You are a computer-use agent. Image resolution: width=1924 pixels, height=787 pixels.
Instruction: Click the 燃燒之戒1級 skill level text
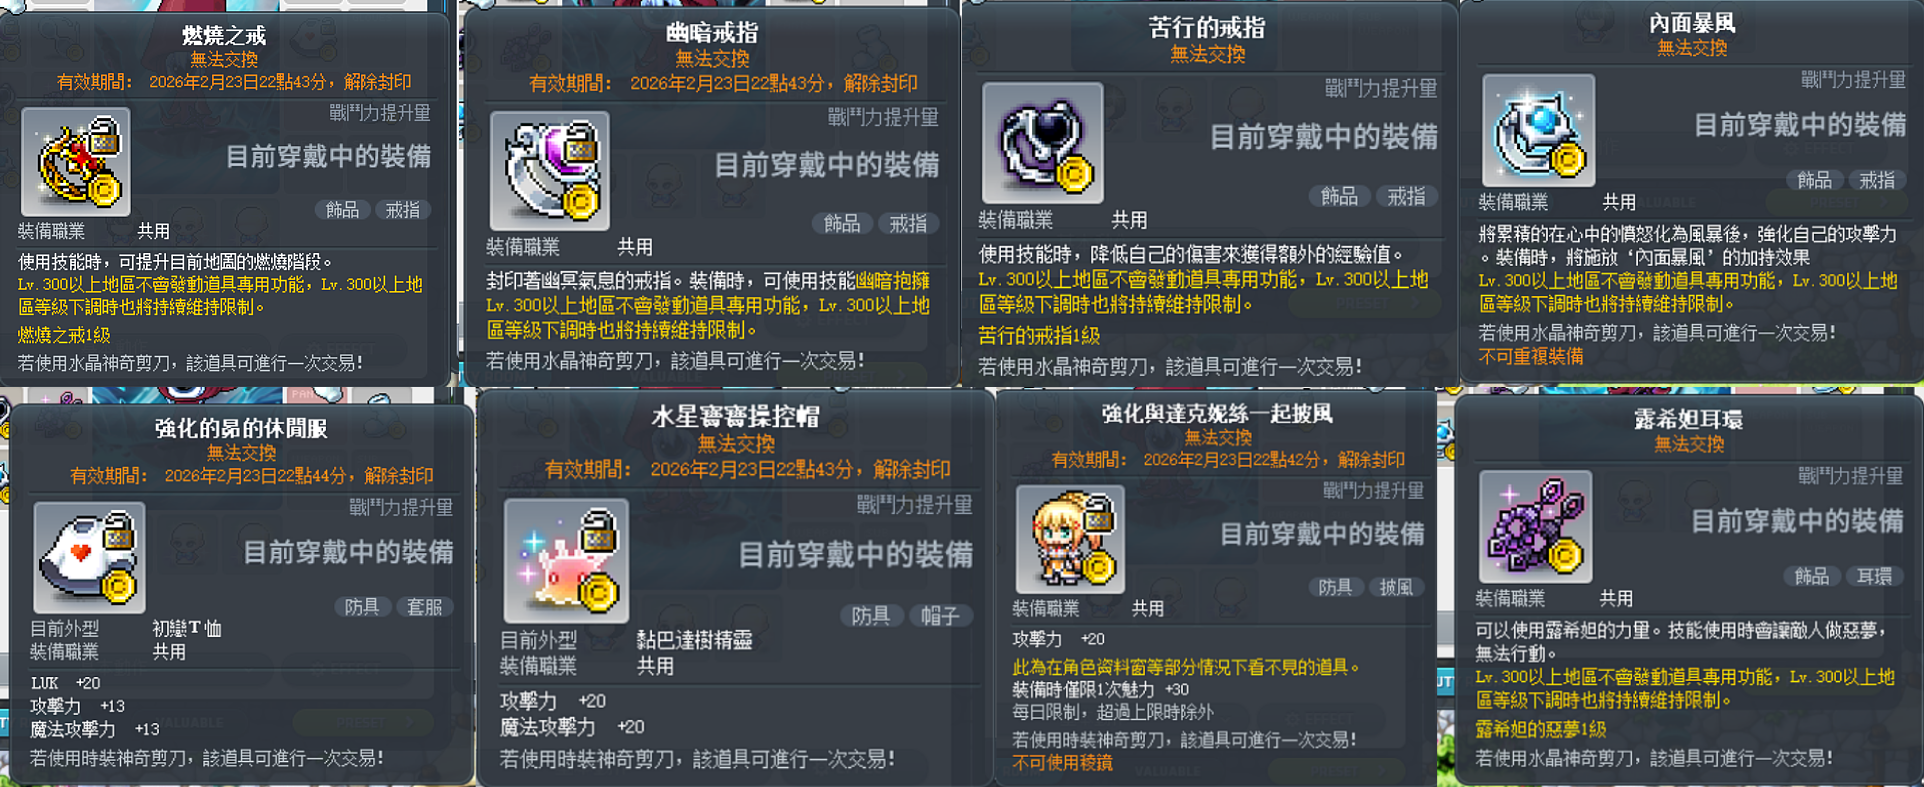pyautogui.click(x=64, y=335)
